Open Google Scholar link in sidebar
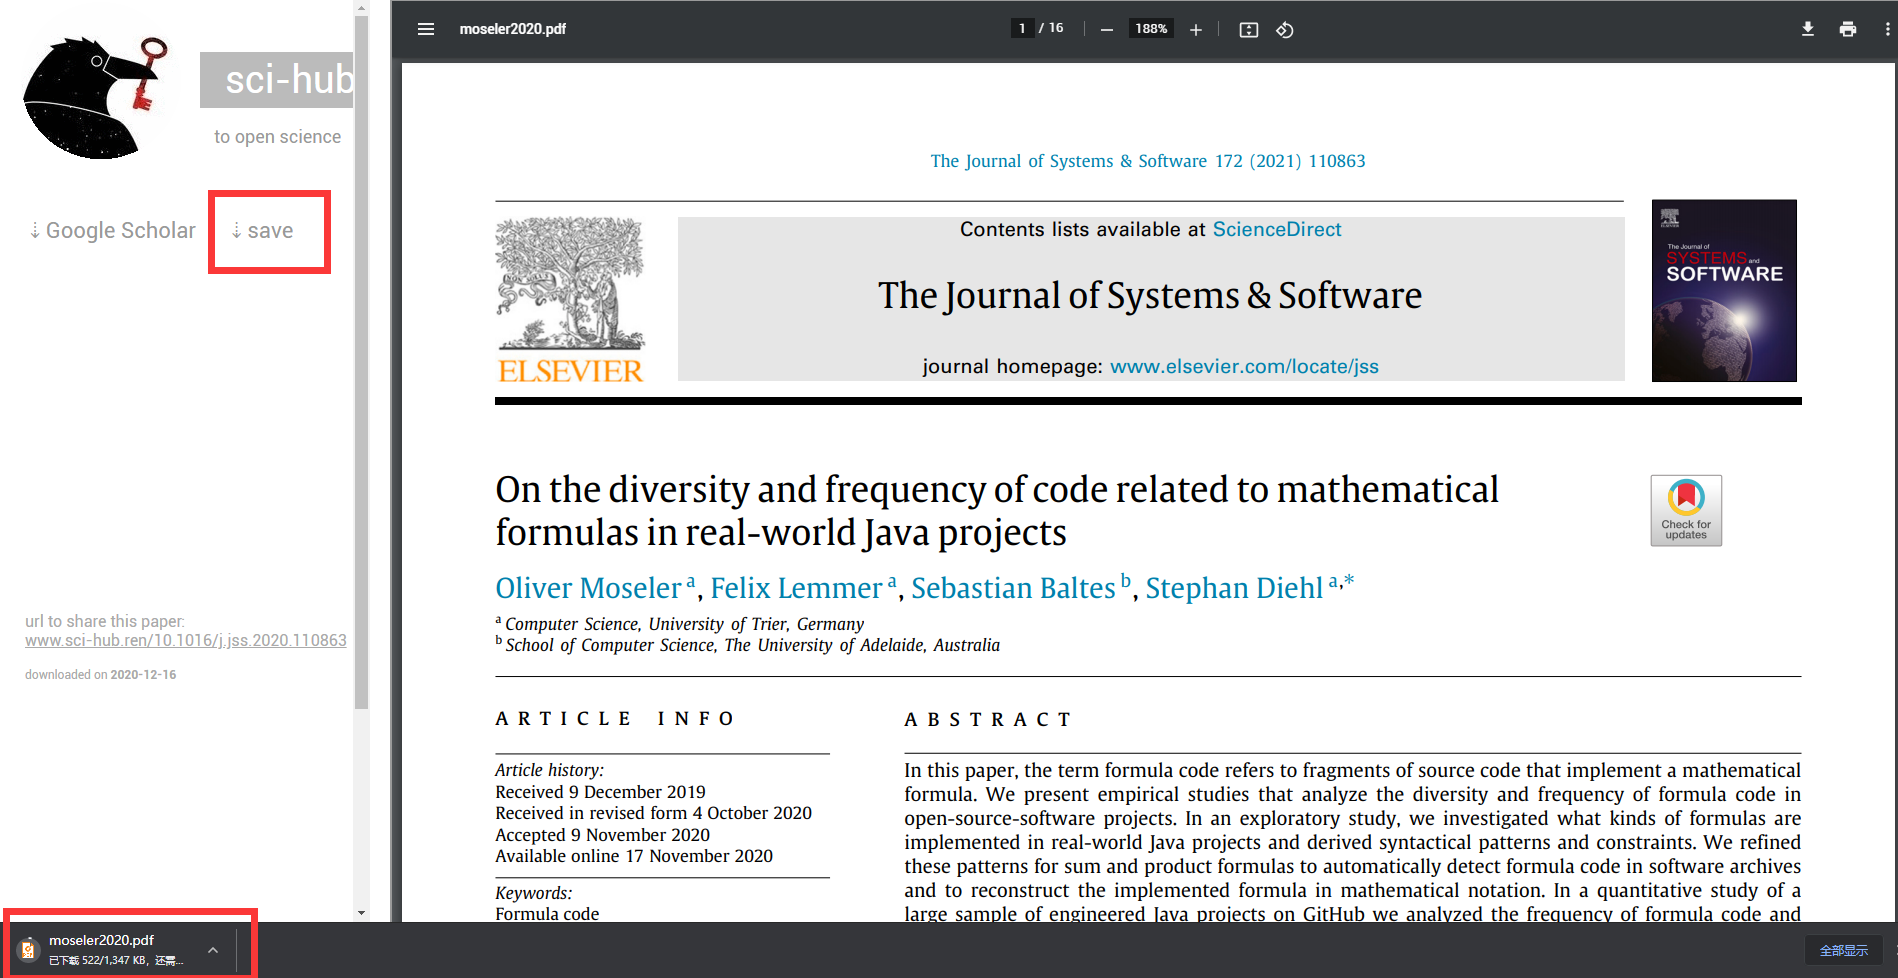Image resolution: width=1898 pixels, height=978 pixels. [x=112, y=231]
